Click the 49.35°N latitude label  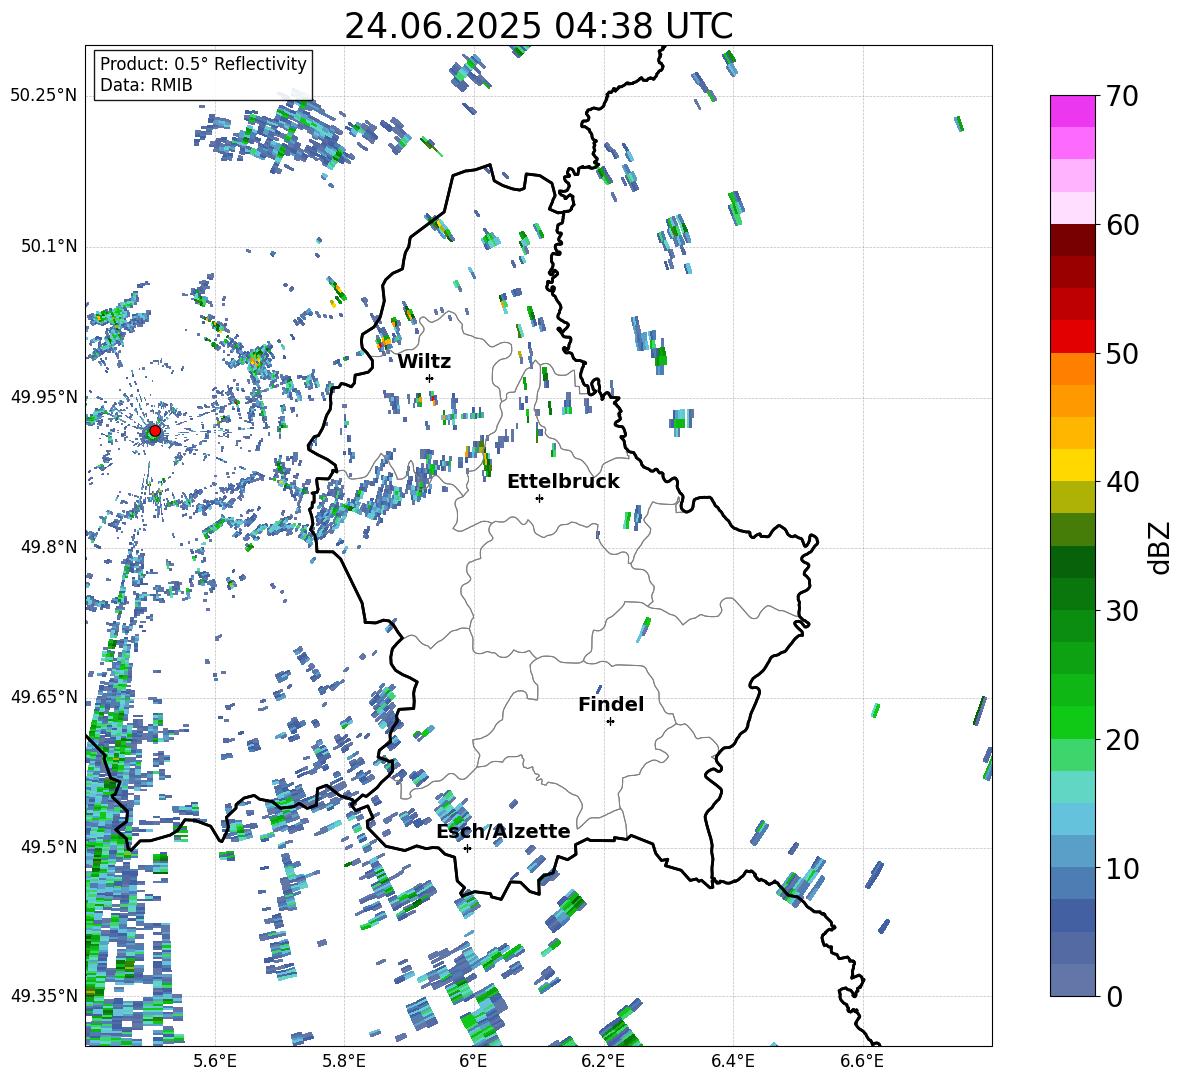[44, 996]
